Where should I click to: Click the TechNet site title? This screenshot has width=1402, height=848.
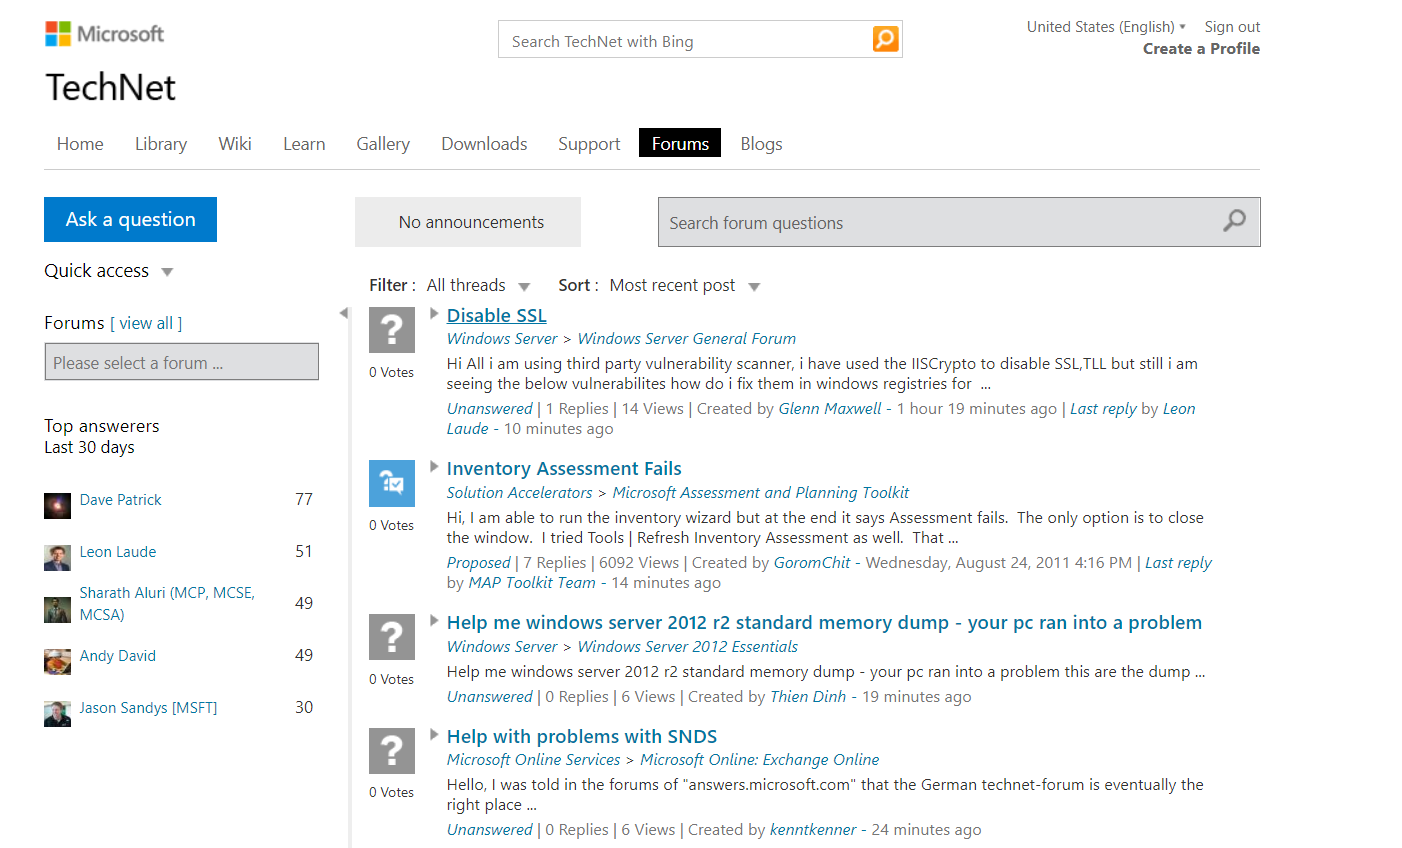(x=111, y=88)
